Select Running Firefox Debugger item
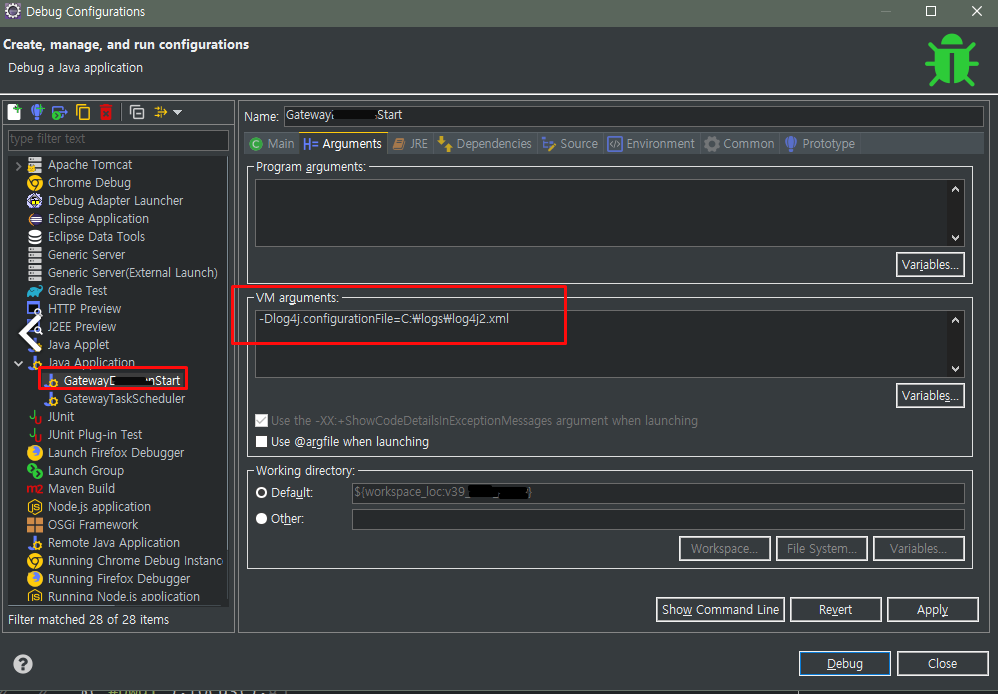The width and height of the screenshot is (998, 694). 119,579
